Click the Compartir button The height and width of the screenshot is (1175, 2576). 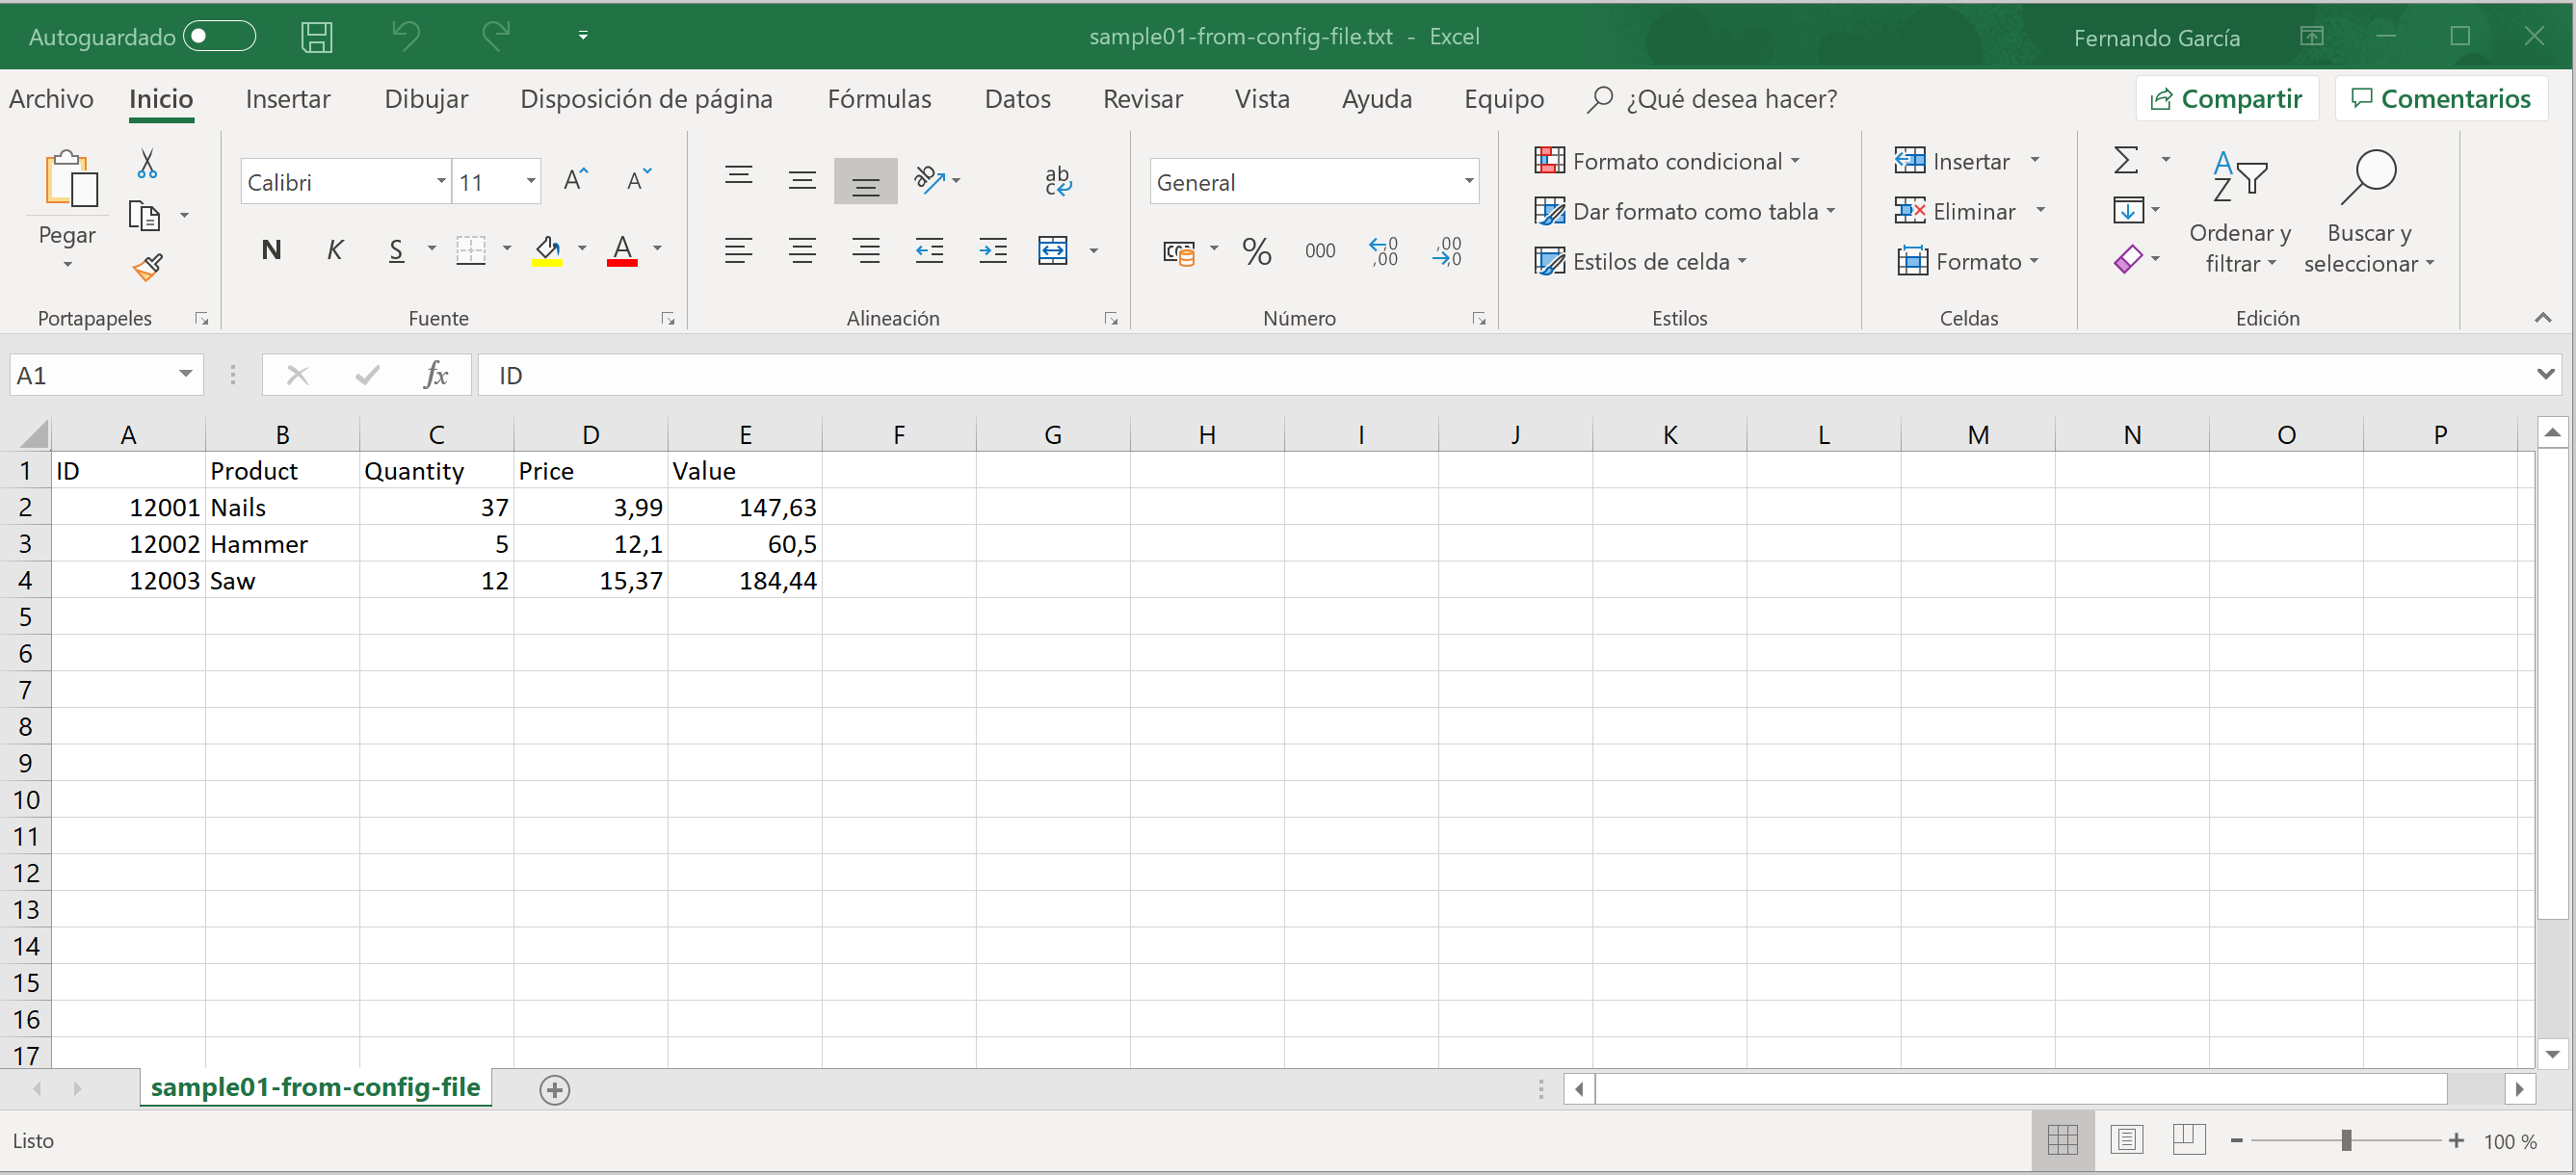coord(2226,99)
